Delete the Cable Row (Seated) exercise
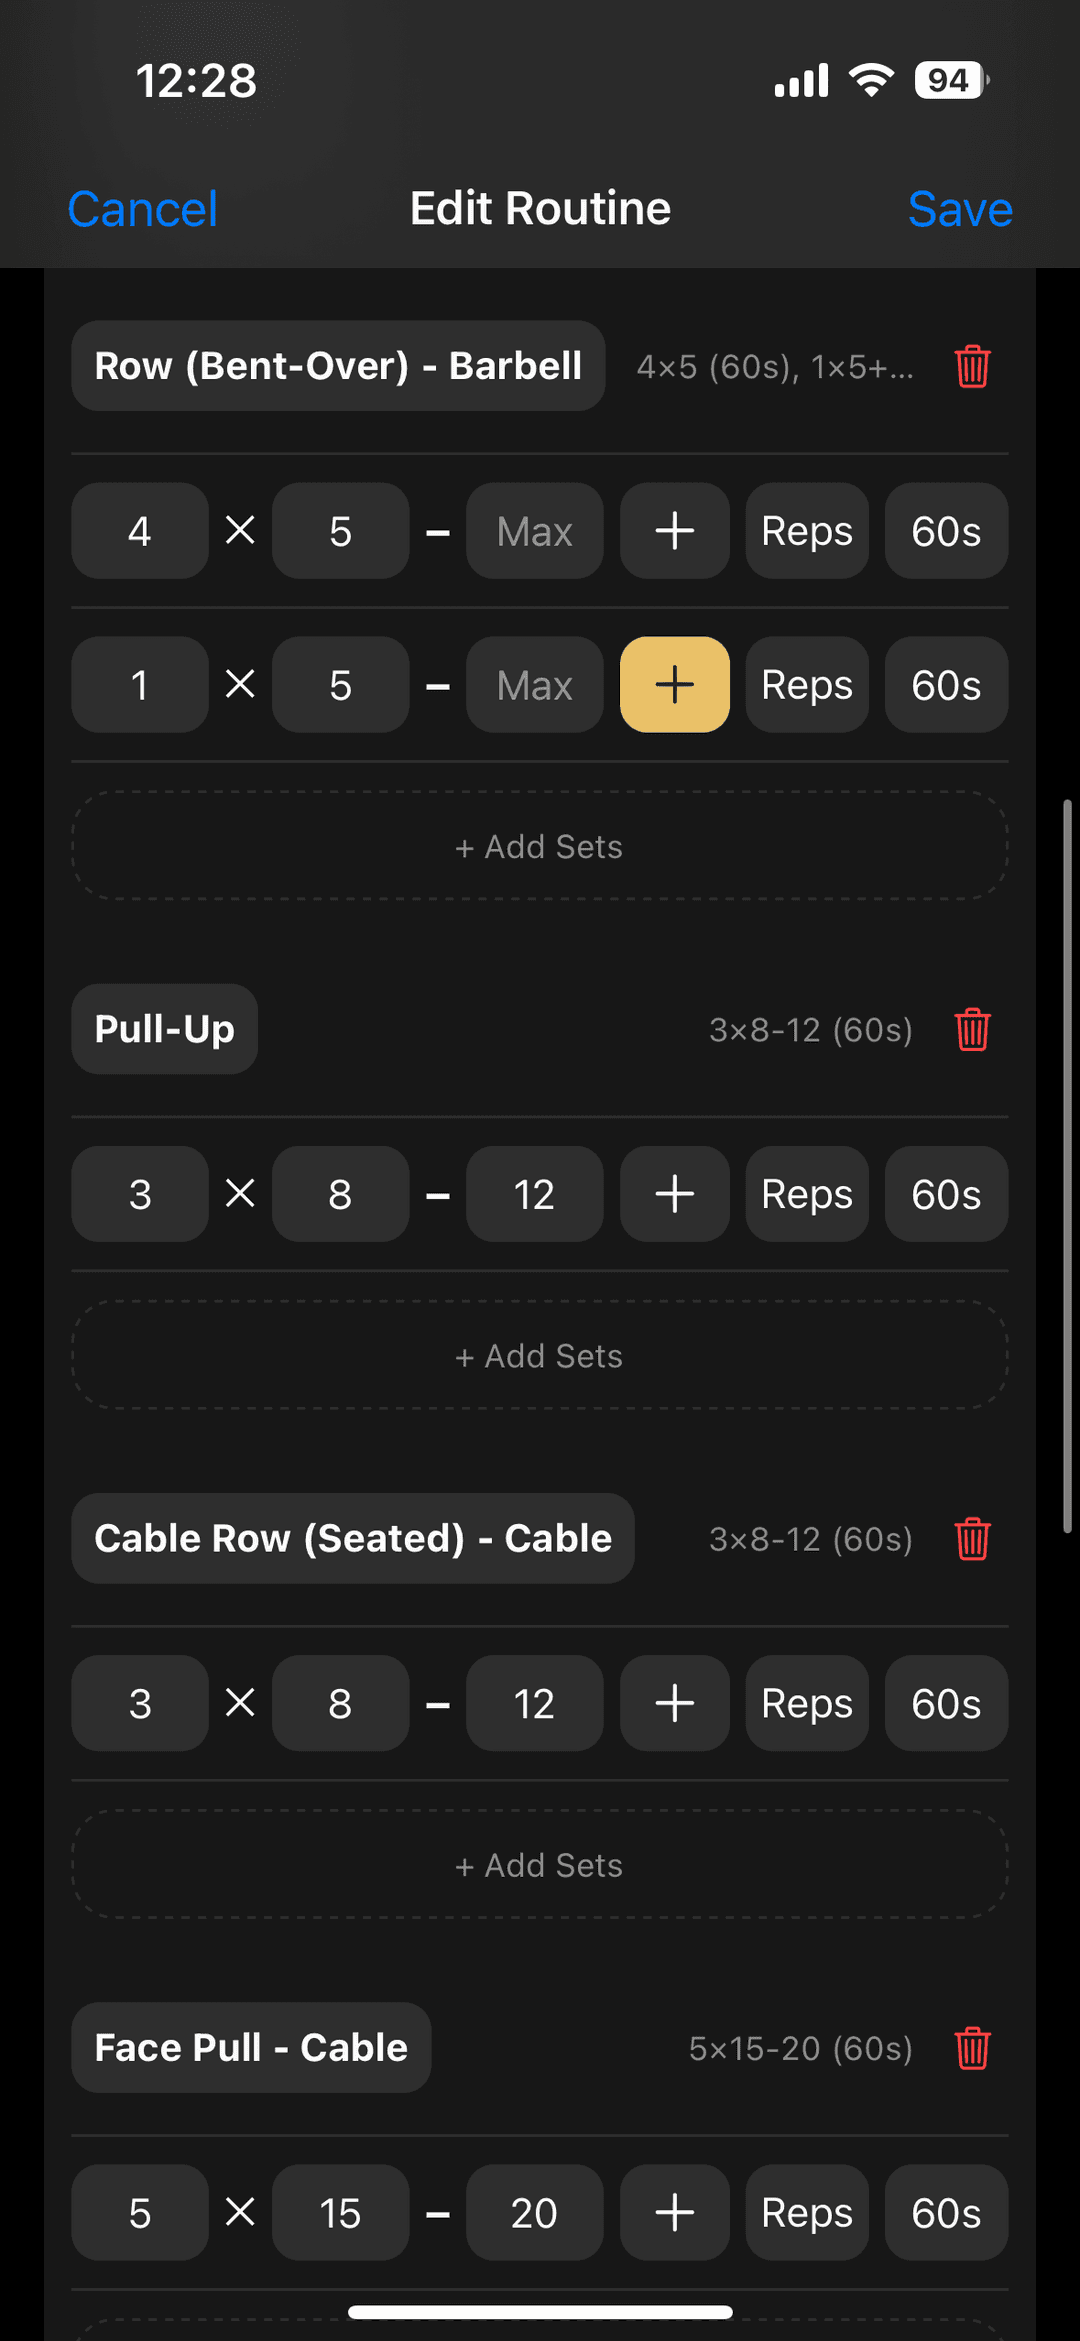This screenshot has width=1080, height=2341. 971,1539
